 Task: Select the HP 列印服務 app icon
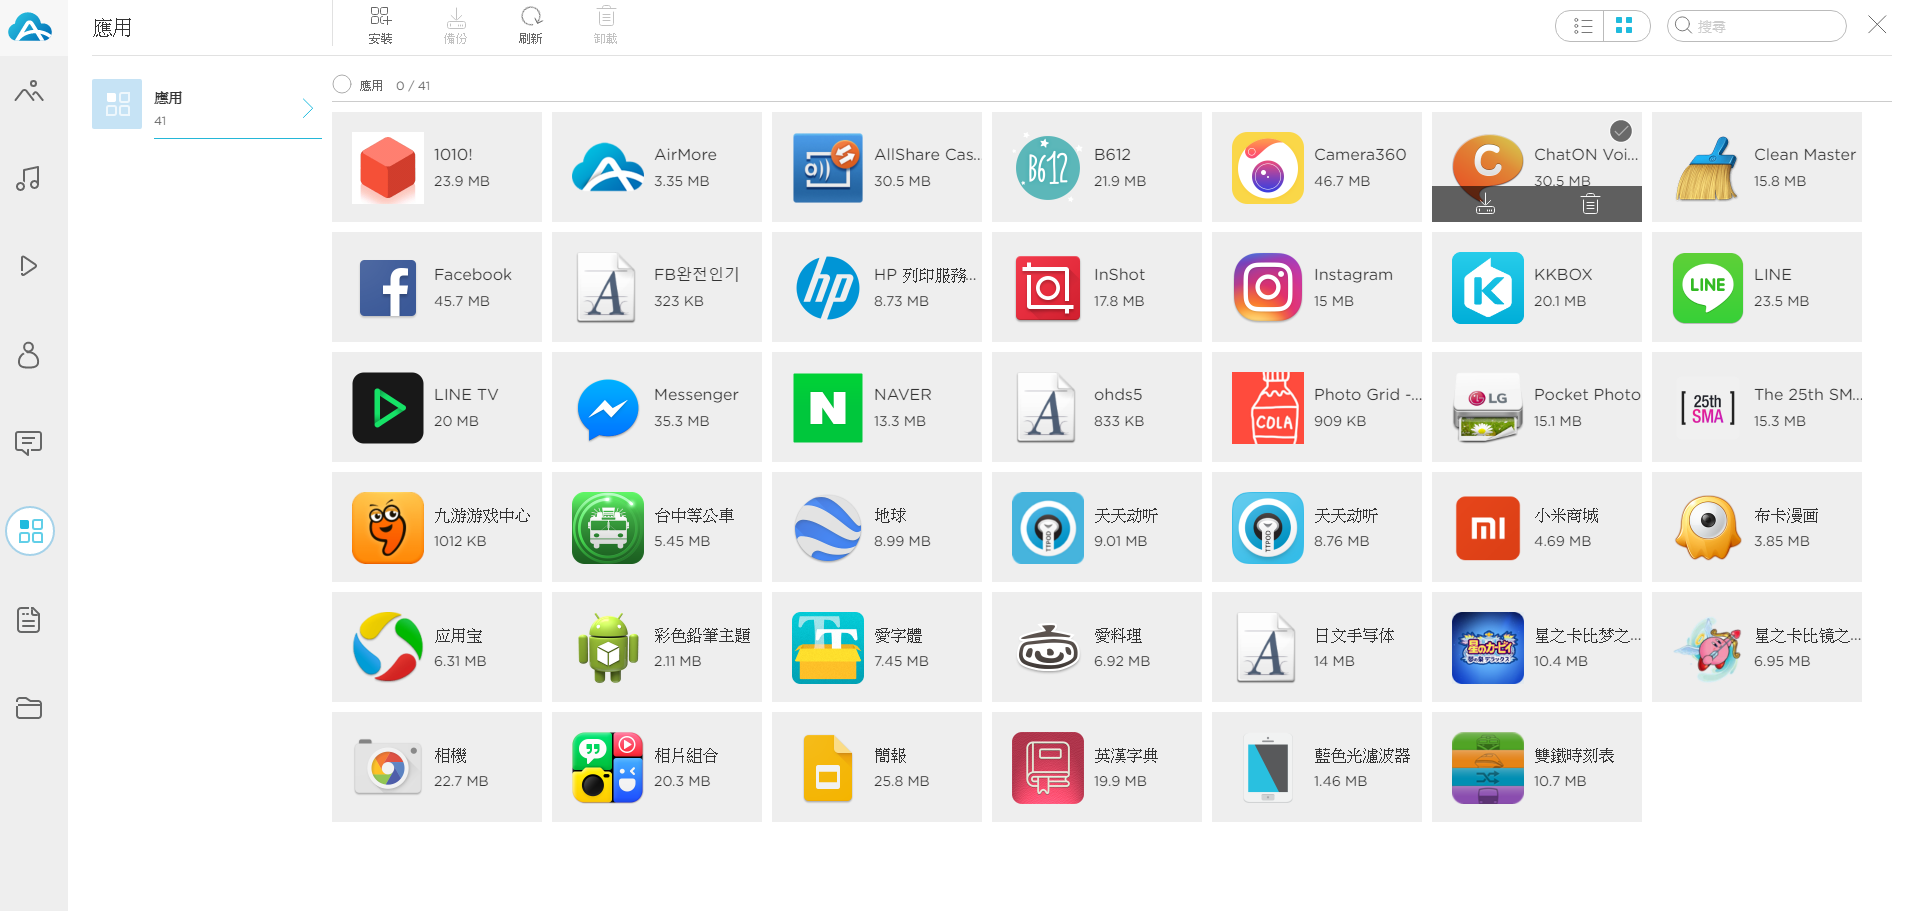tap(828, 288)
